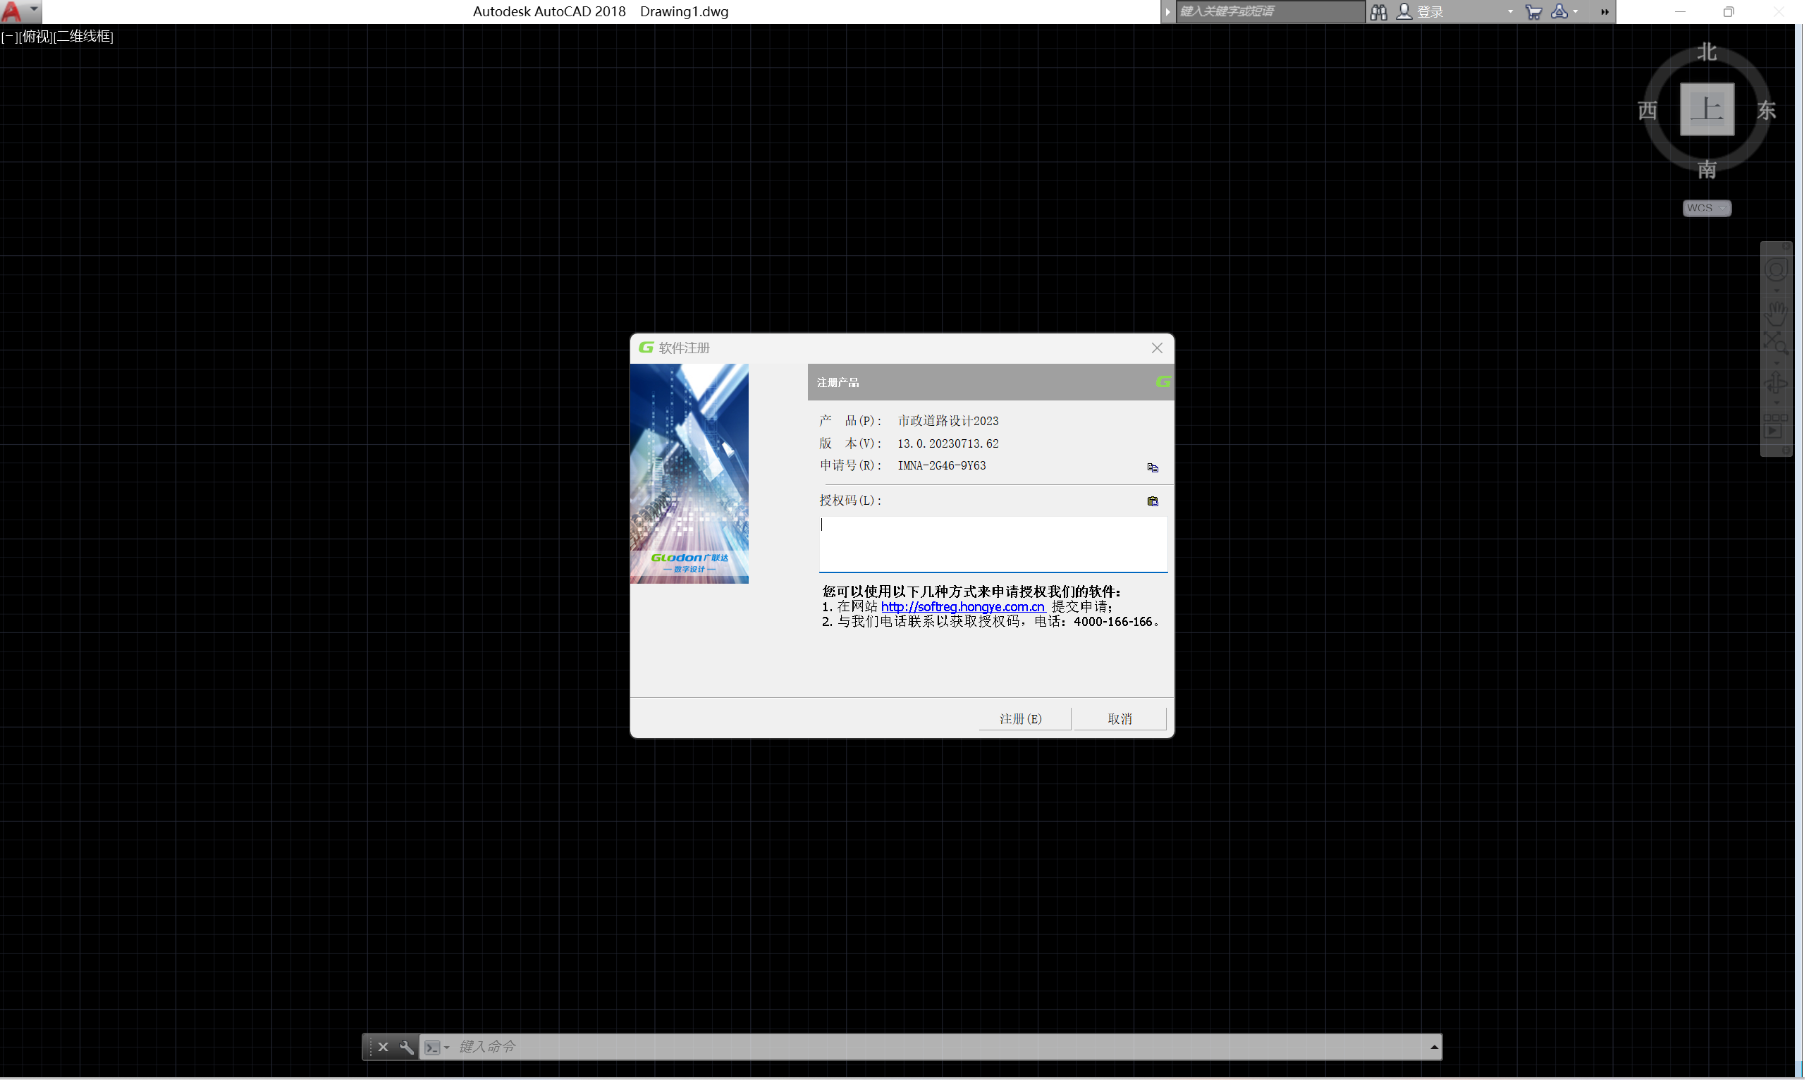Screen dimensions: 1805x1080
Task: Open the WCS coordinate system dropdown
Action: coord(1707,208)
